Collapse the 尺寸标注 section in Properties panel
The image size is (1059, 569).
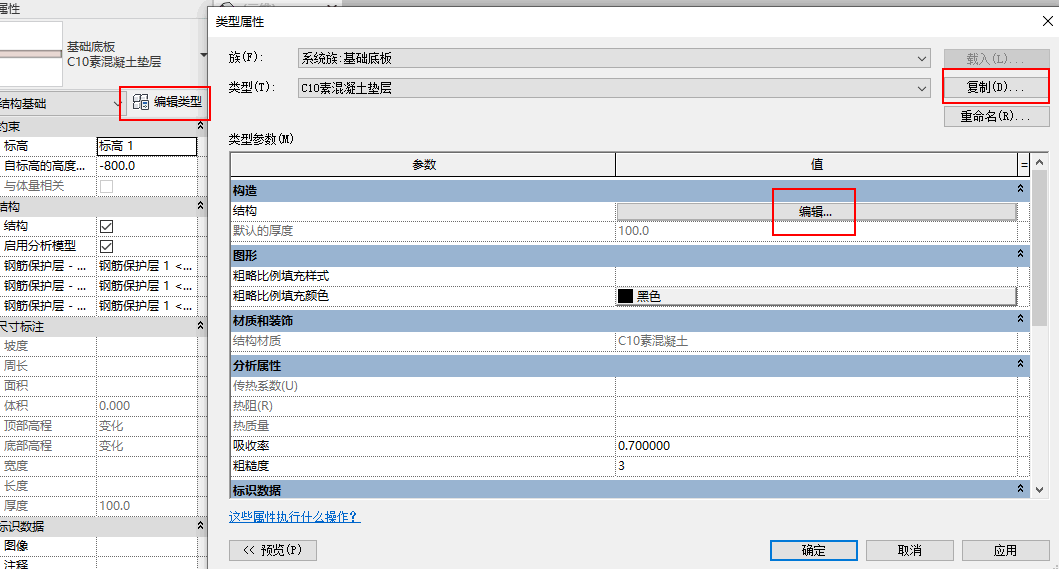[200, 326]
